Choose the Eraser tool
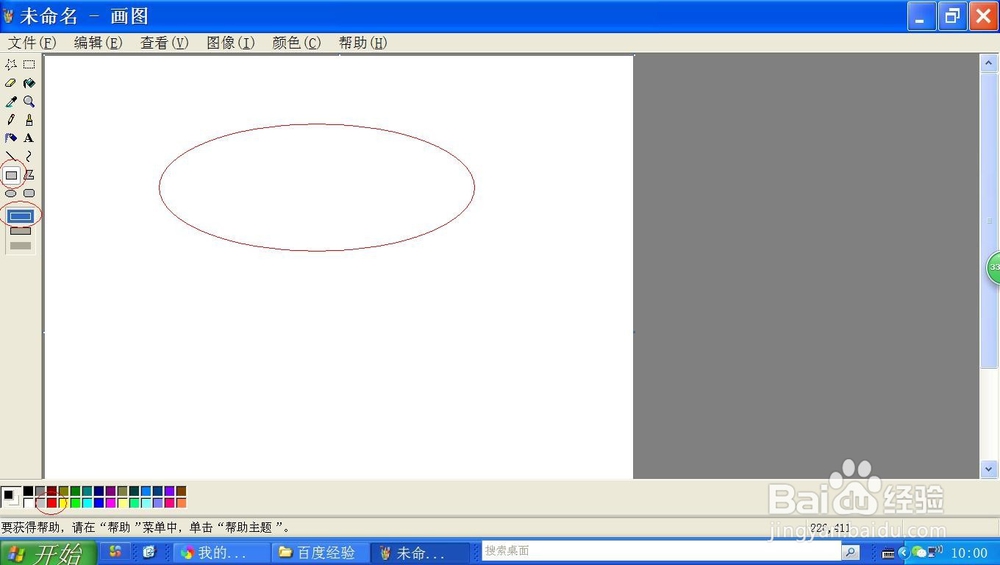 click(11, 83)
